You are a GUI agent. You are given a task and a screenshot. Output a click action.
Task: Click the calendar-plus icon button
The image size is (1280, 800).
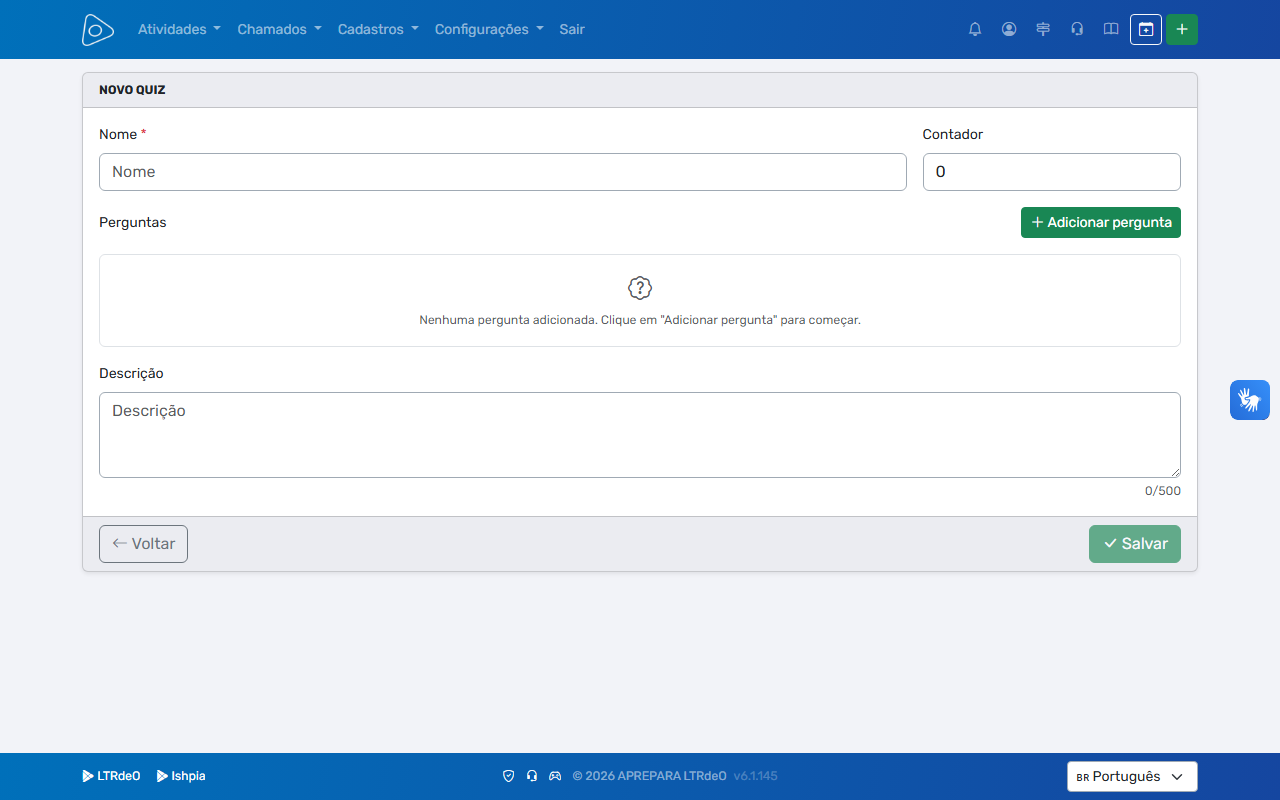[x=1146, y=29]
